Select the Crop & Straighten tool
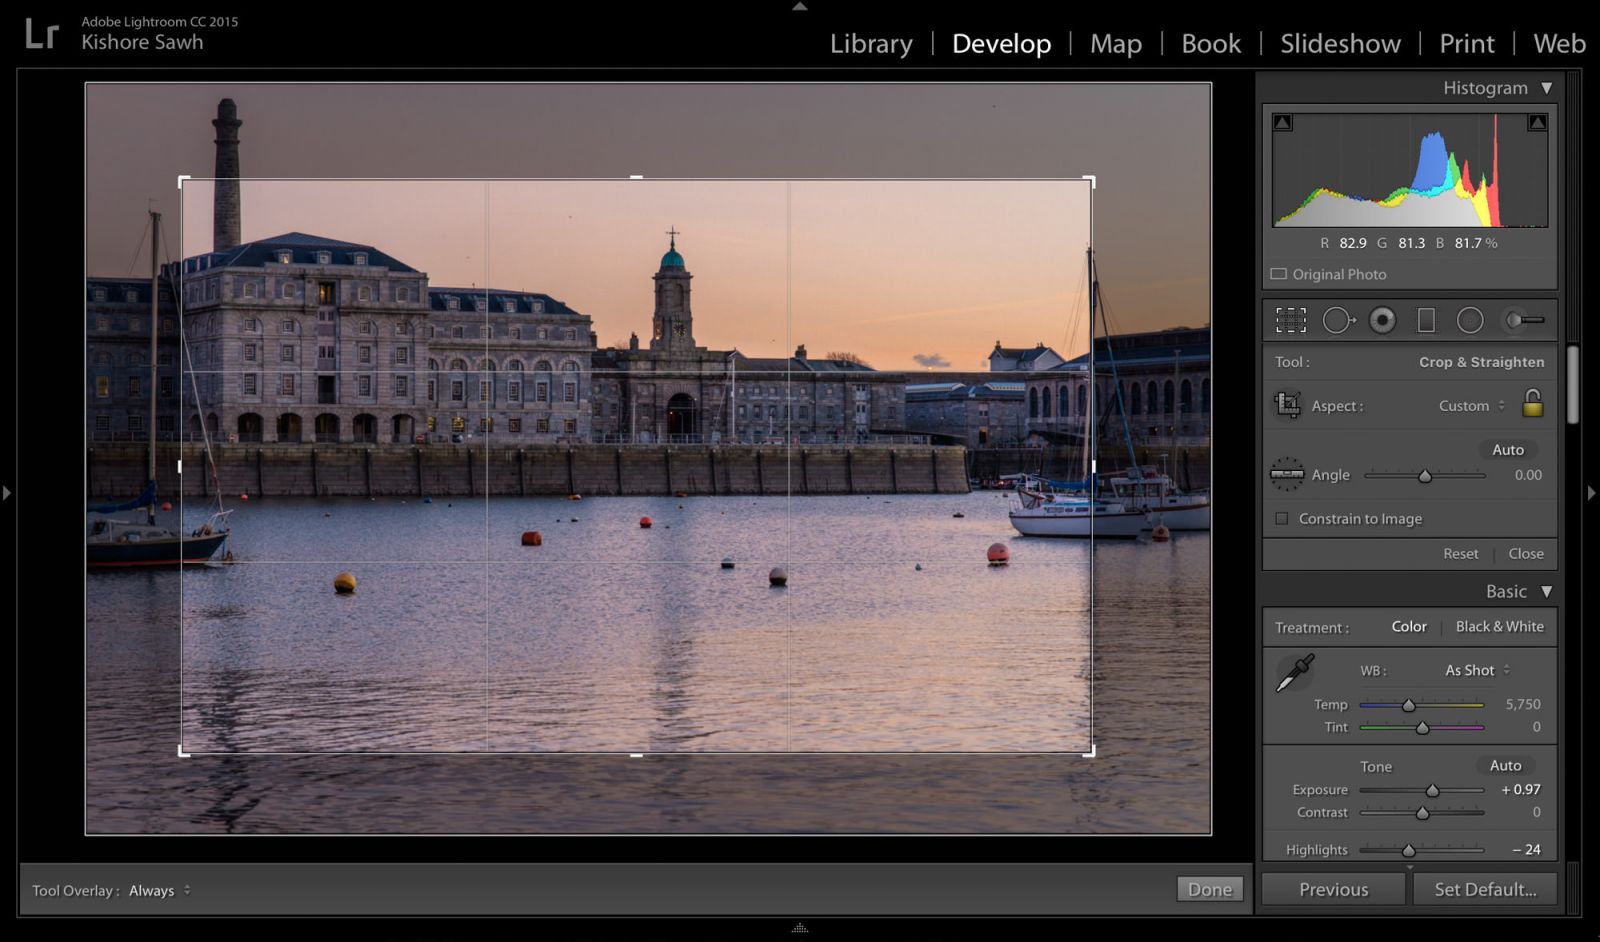 [x=1291, y=320]
